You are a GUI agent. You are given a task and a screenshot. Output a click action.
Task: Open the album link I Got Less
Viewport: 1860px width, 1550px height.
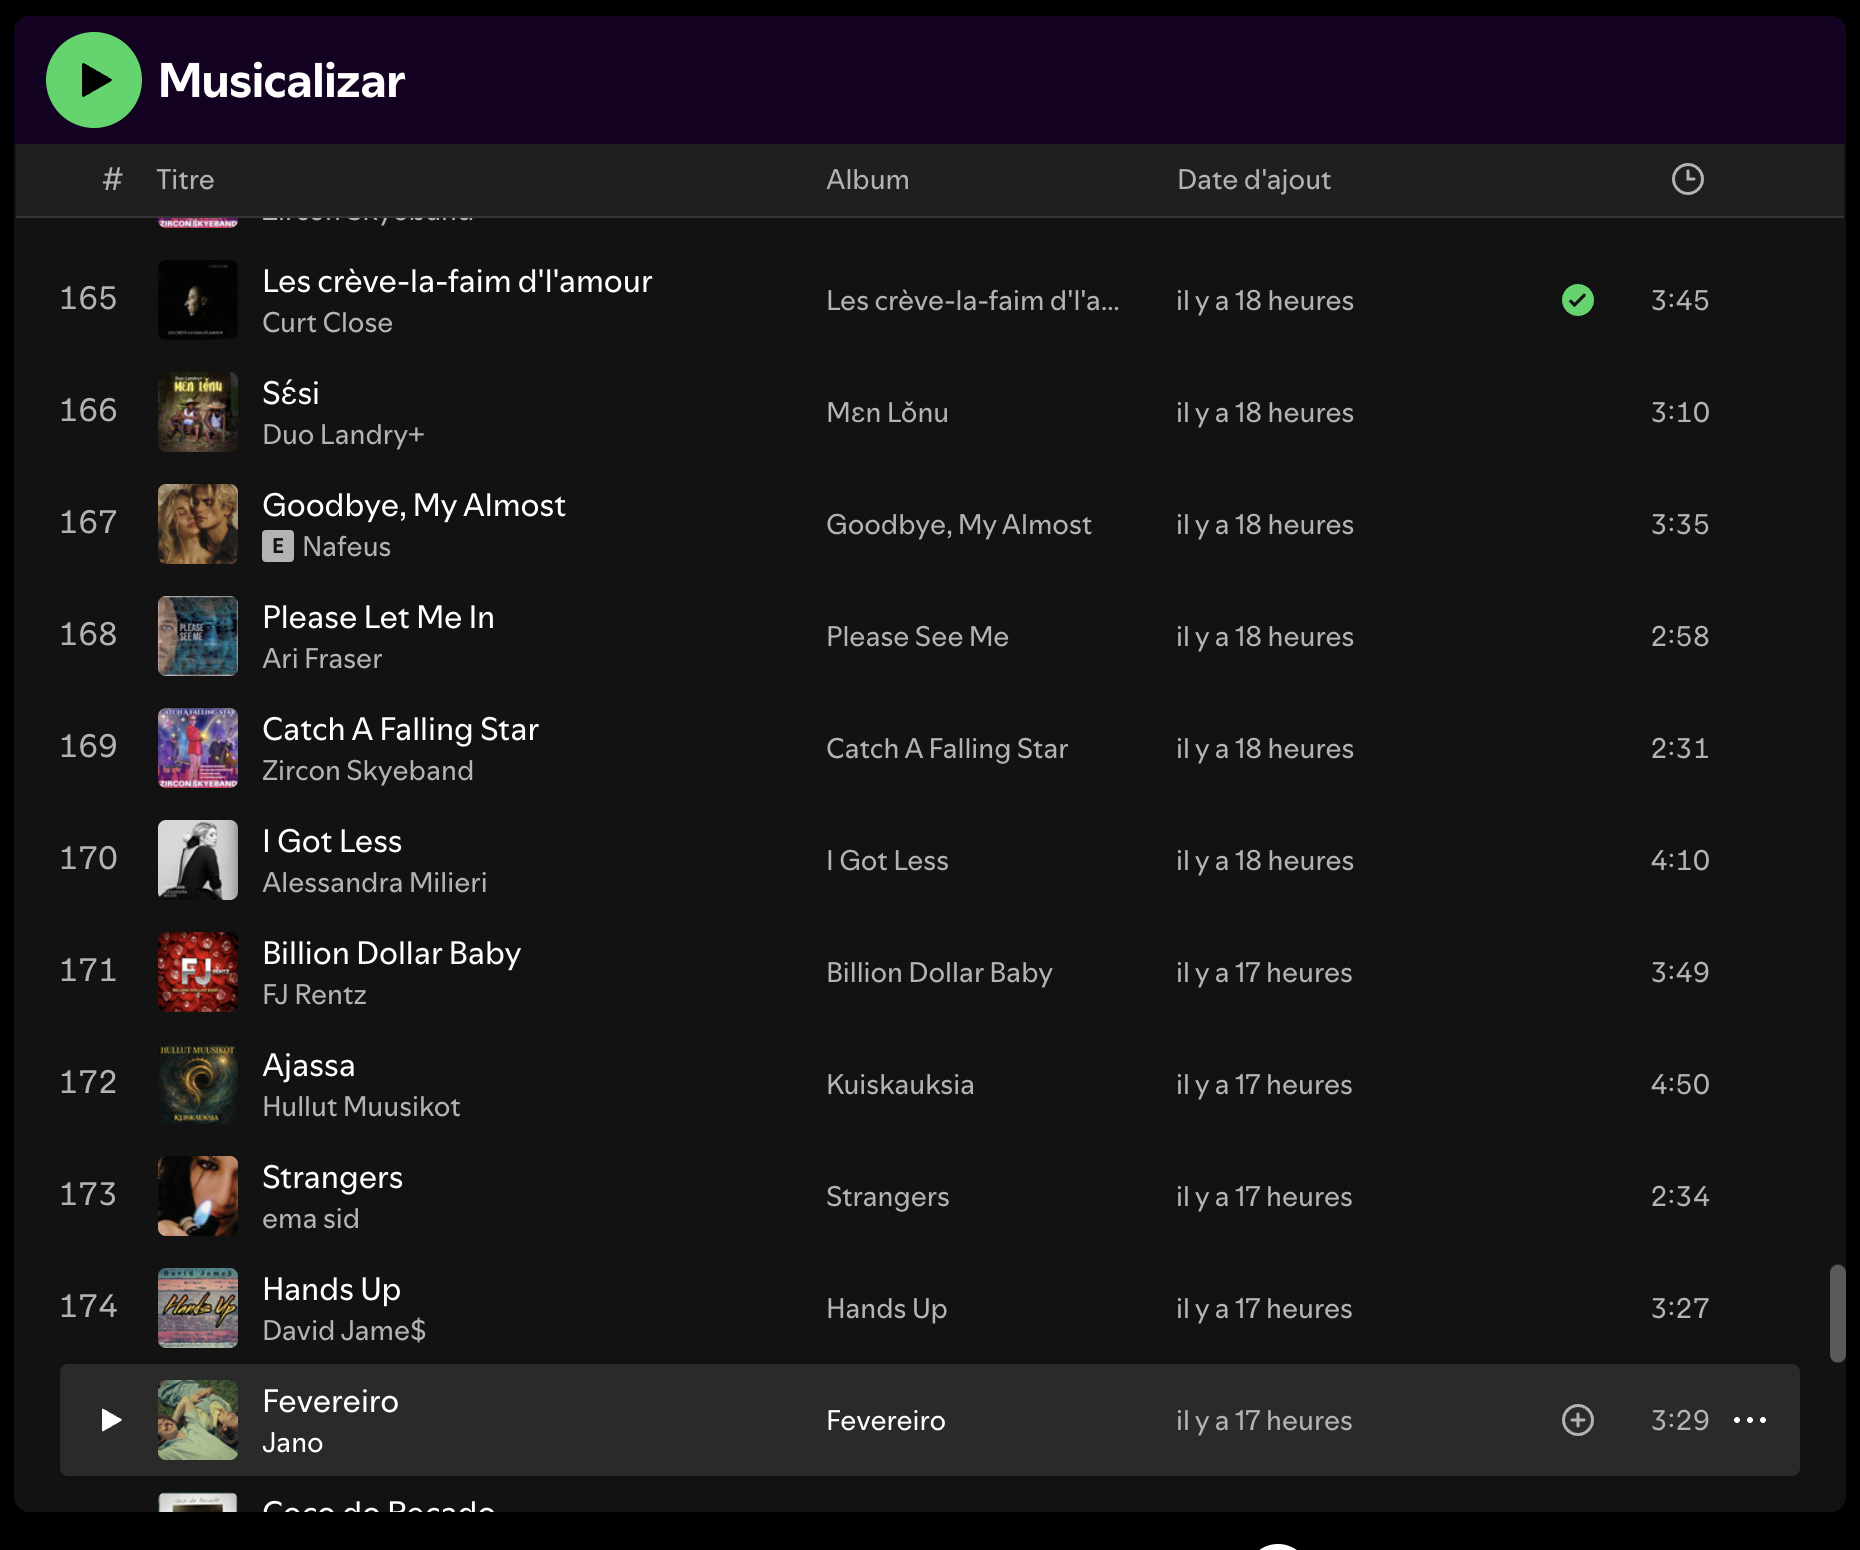coord(887,861)
